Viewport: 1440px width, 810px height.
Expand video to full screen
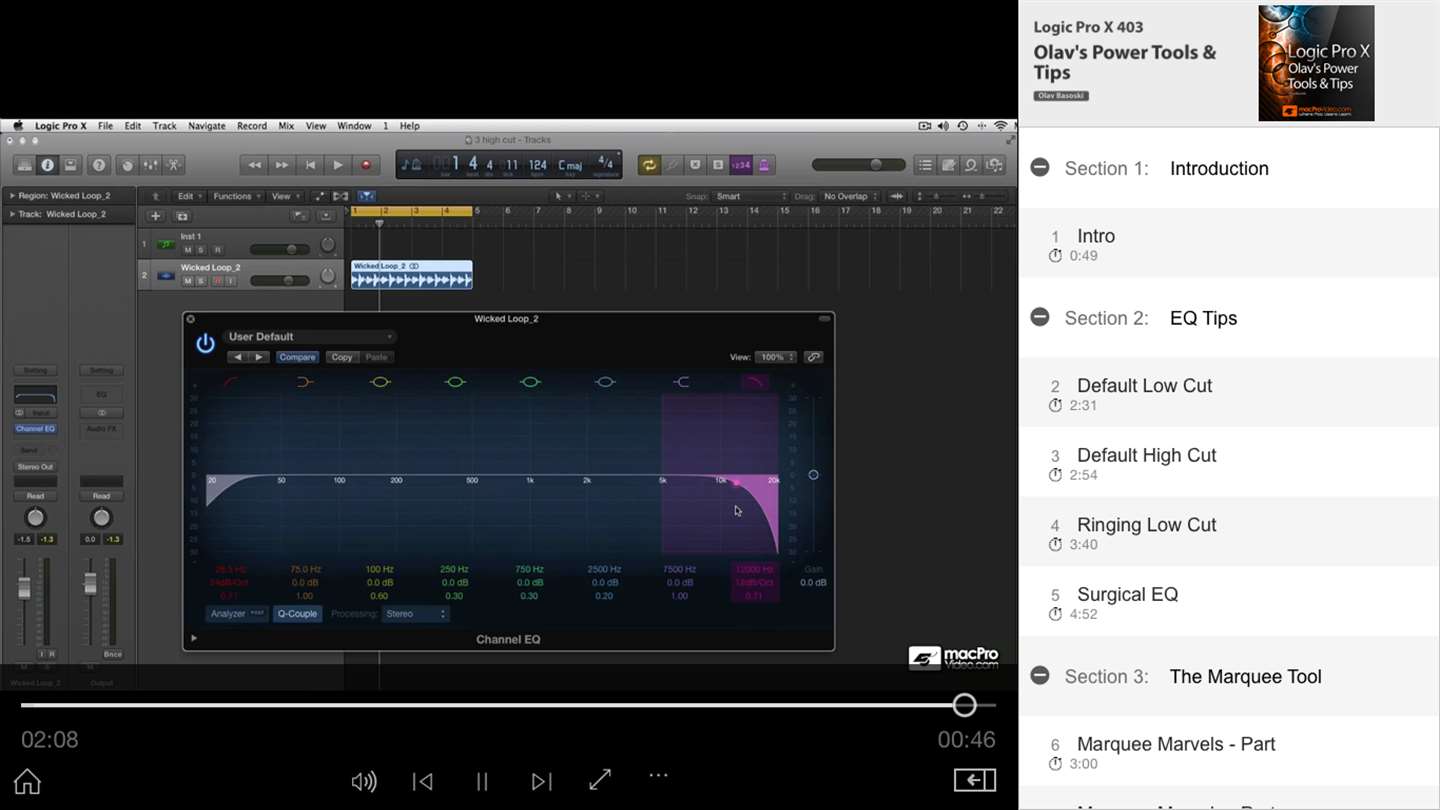coord(600,780)
